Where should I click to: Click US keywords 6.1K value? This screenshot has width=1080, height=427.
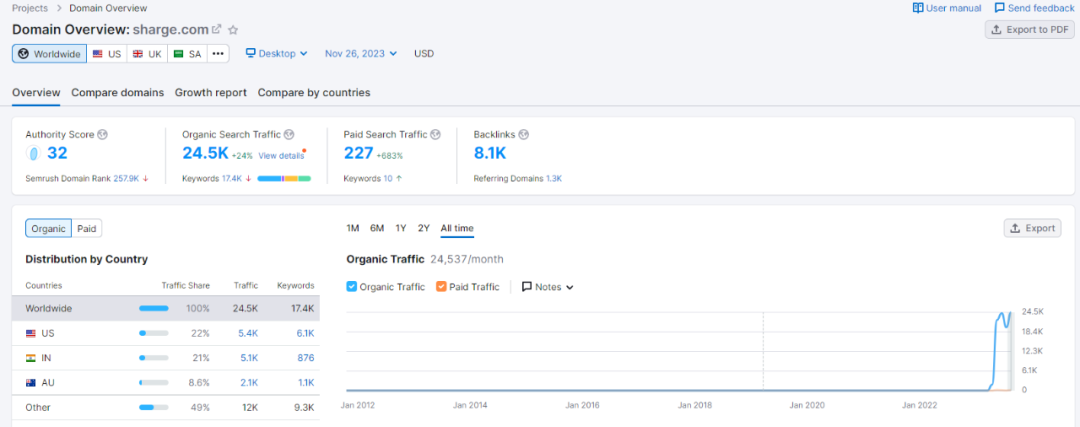click(304, 333)
